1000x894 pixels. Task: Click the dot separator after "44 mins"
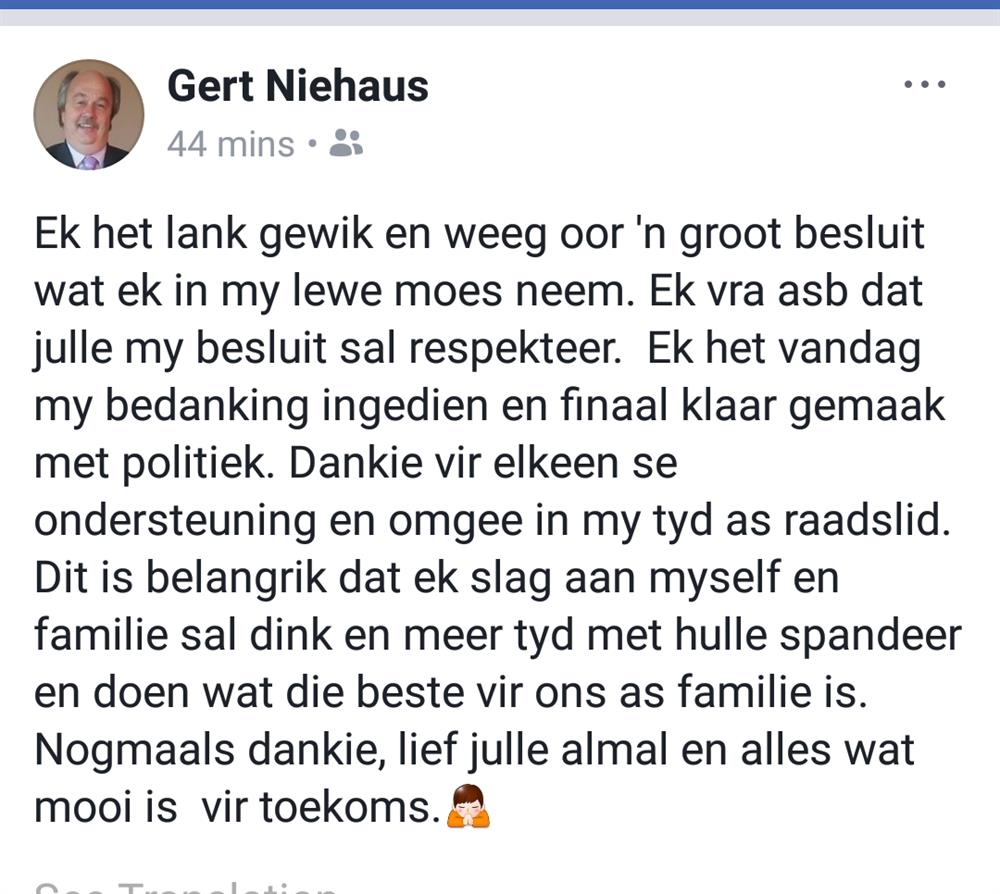point(312,144)
